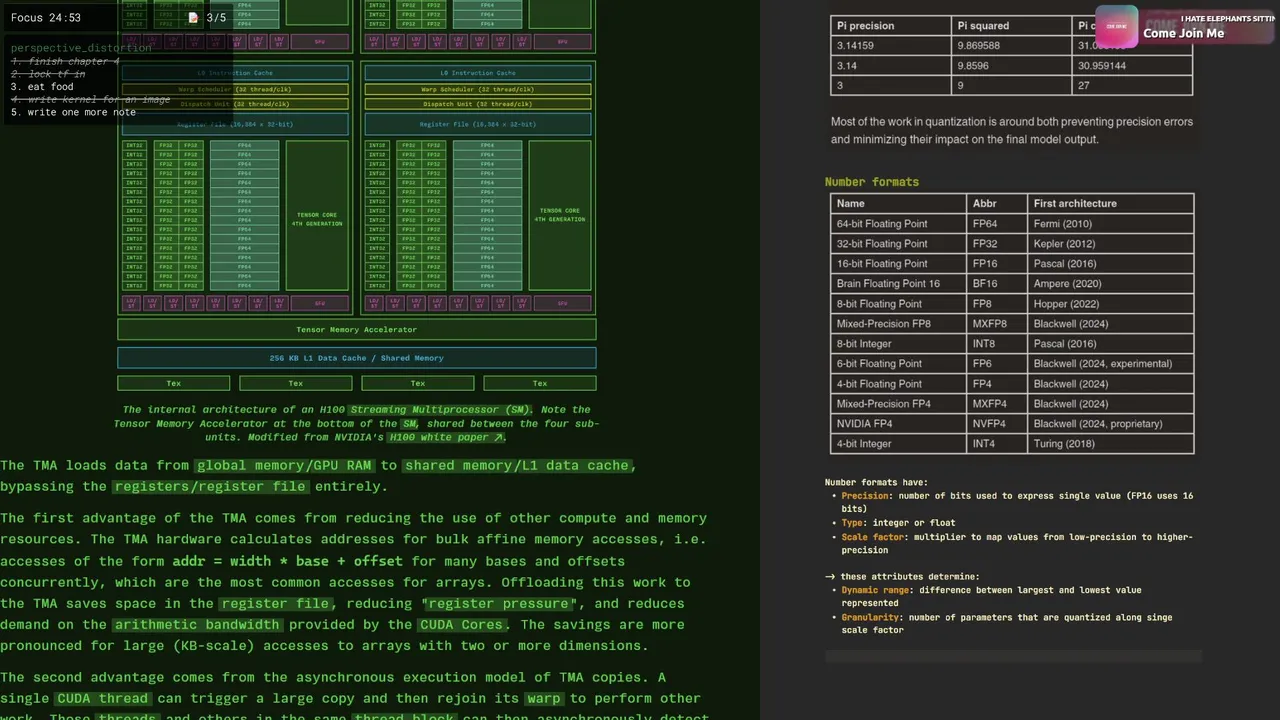1280x720 pixels.
Task: Click the '9.8596' table cell
Action: (1011, 65)
